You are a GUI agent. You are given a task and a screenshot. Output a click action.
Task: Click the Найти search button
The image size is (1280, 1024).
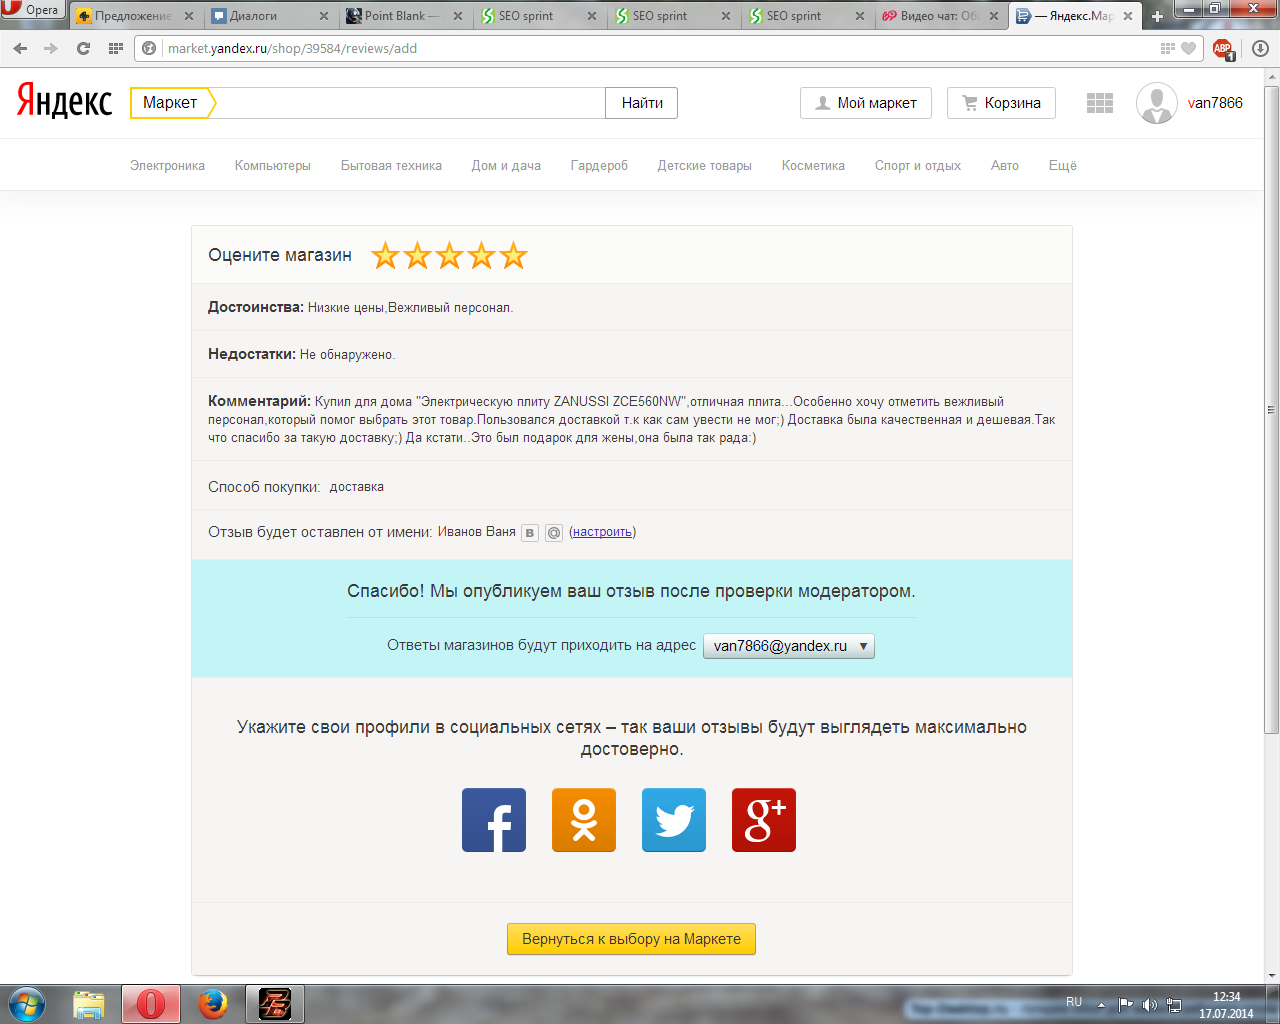click(642, 103)
